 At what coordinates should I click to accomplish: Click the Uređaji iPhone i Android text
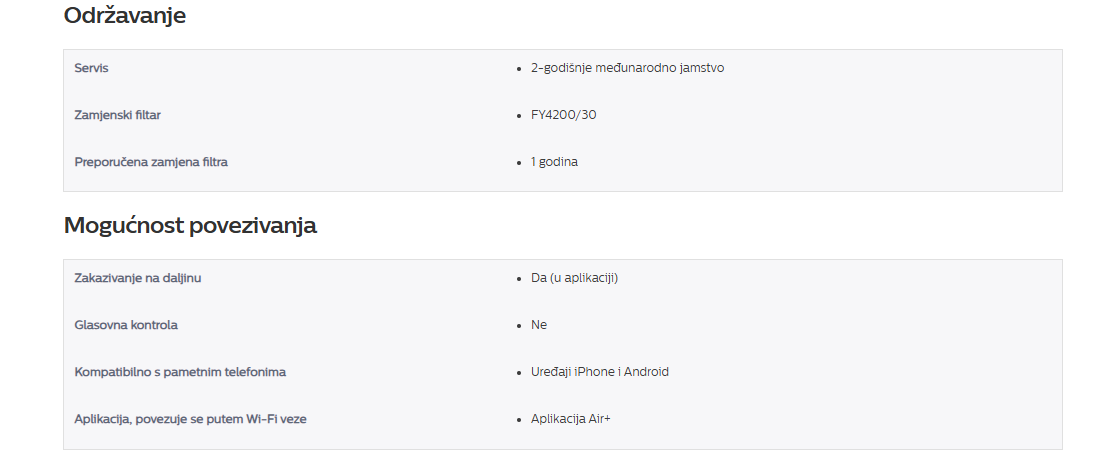[x=600, y=371]
